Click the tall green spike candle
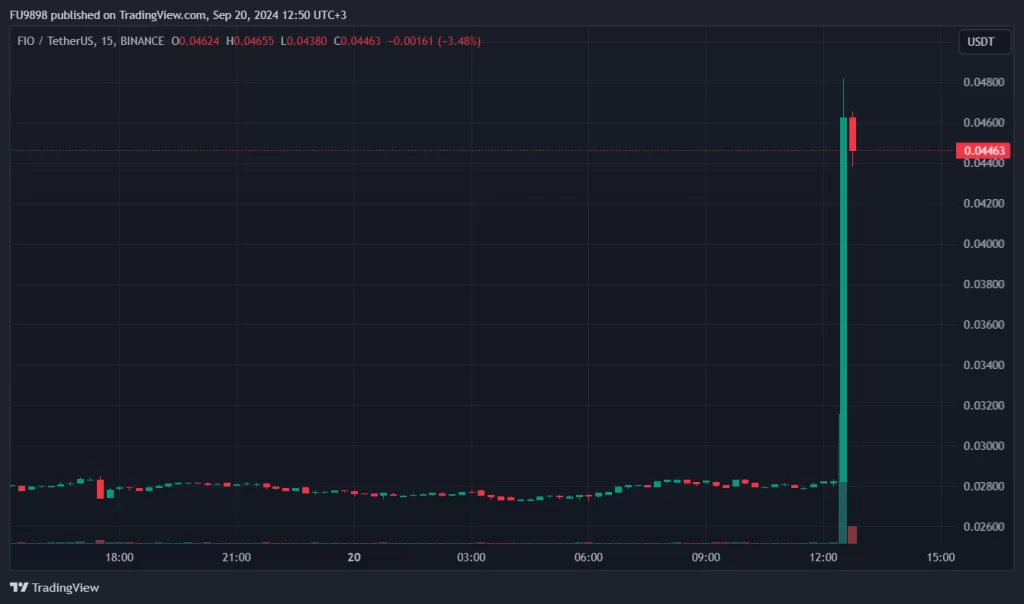 (843, 300)
